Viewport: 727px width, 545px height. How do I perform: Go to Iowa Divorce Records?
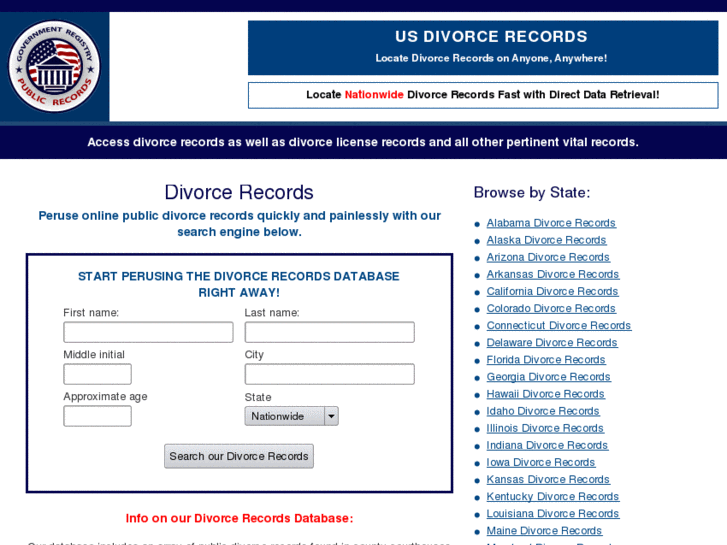[541, 462]
